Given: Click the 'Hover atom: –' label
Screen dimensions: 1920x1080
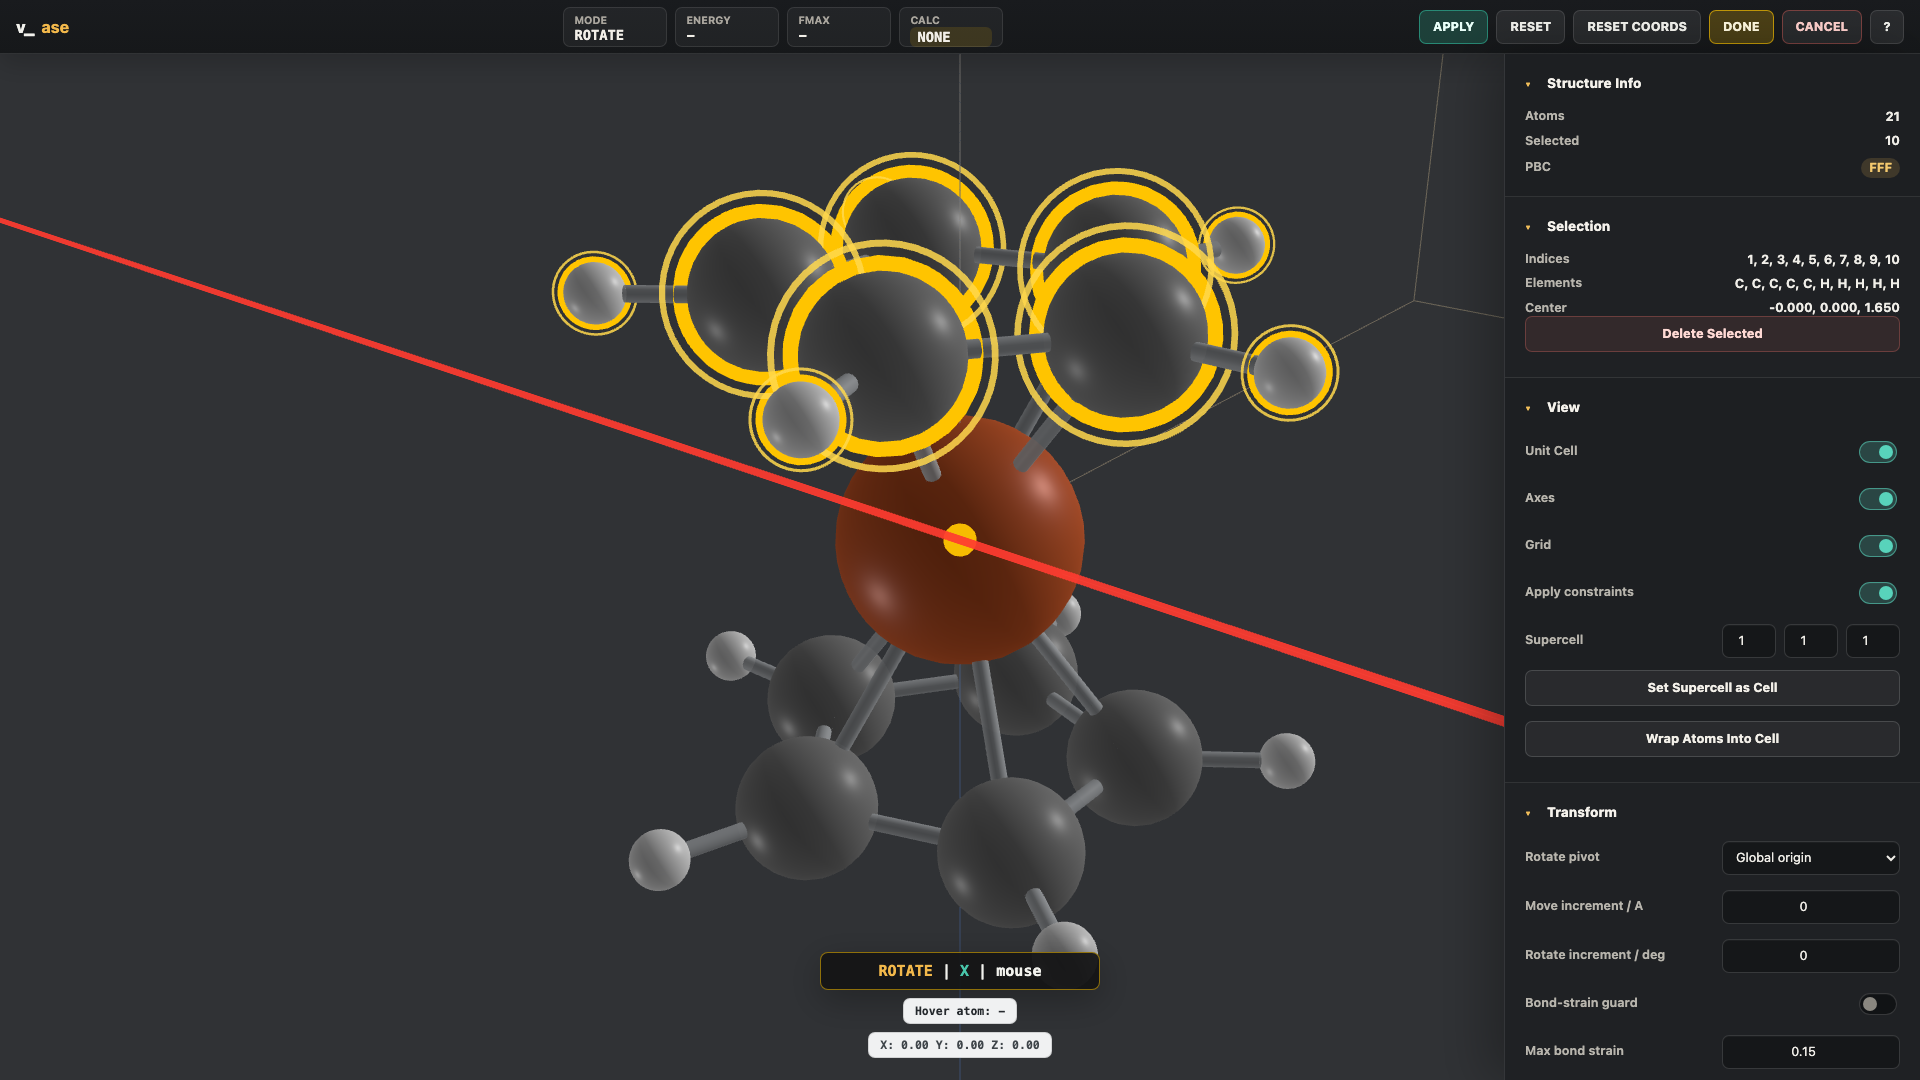Looking at the screenshot, I should [x=959, y=1011].
